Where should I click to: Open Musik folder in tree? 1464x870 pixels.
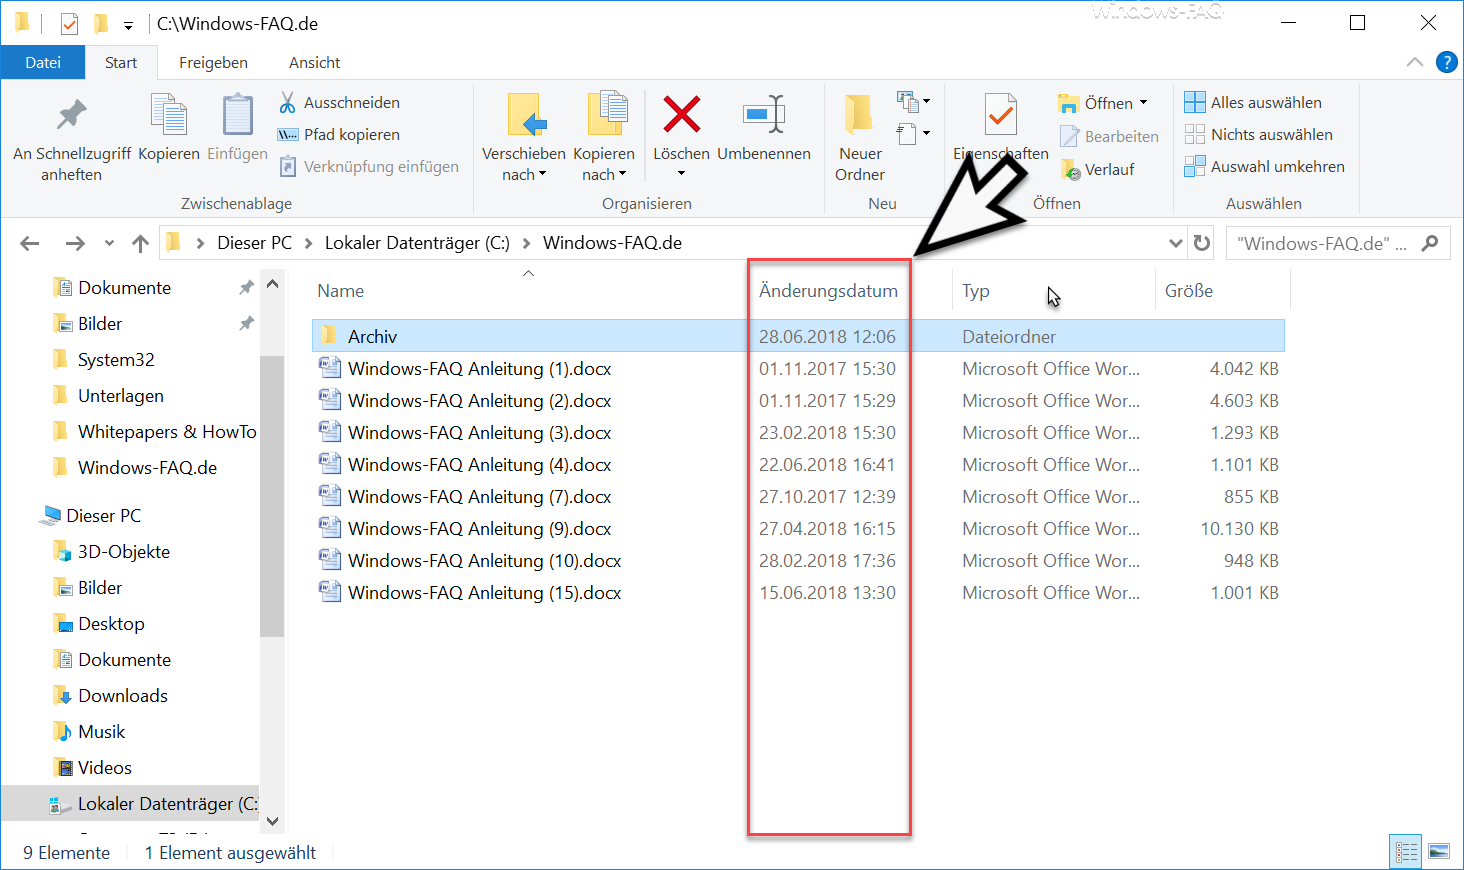click(x=101, y=732)
